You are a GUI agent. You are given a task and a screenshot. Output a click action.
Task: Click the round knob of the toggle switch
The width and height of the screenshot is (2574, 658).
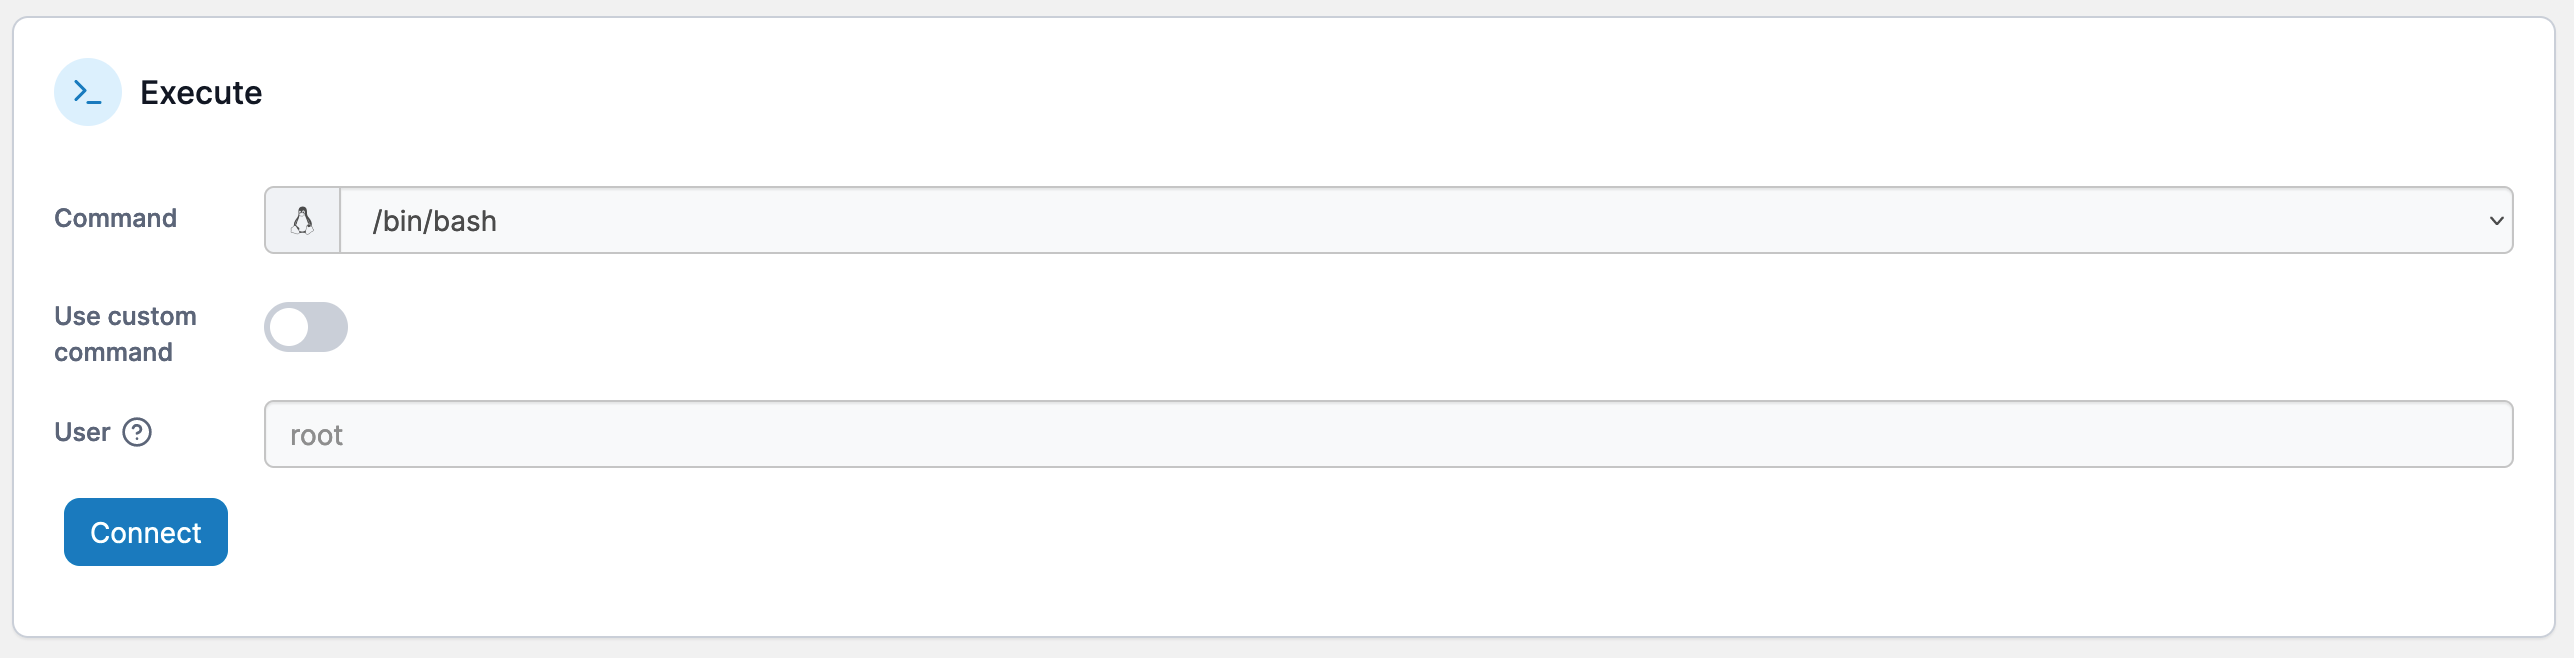click(290, 328)
